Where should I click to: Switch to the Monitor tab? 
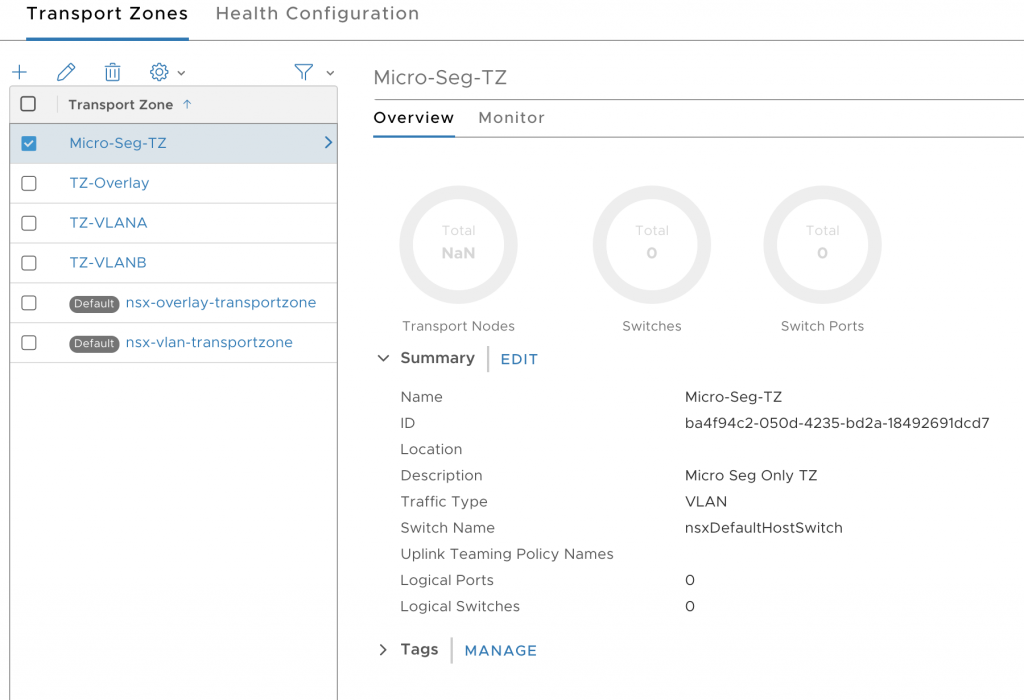click(511, 118)
